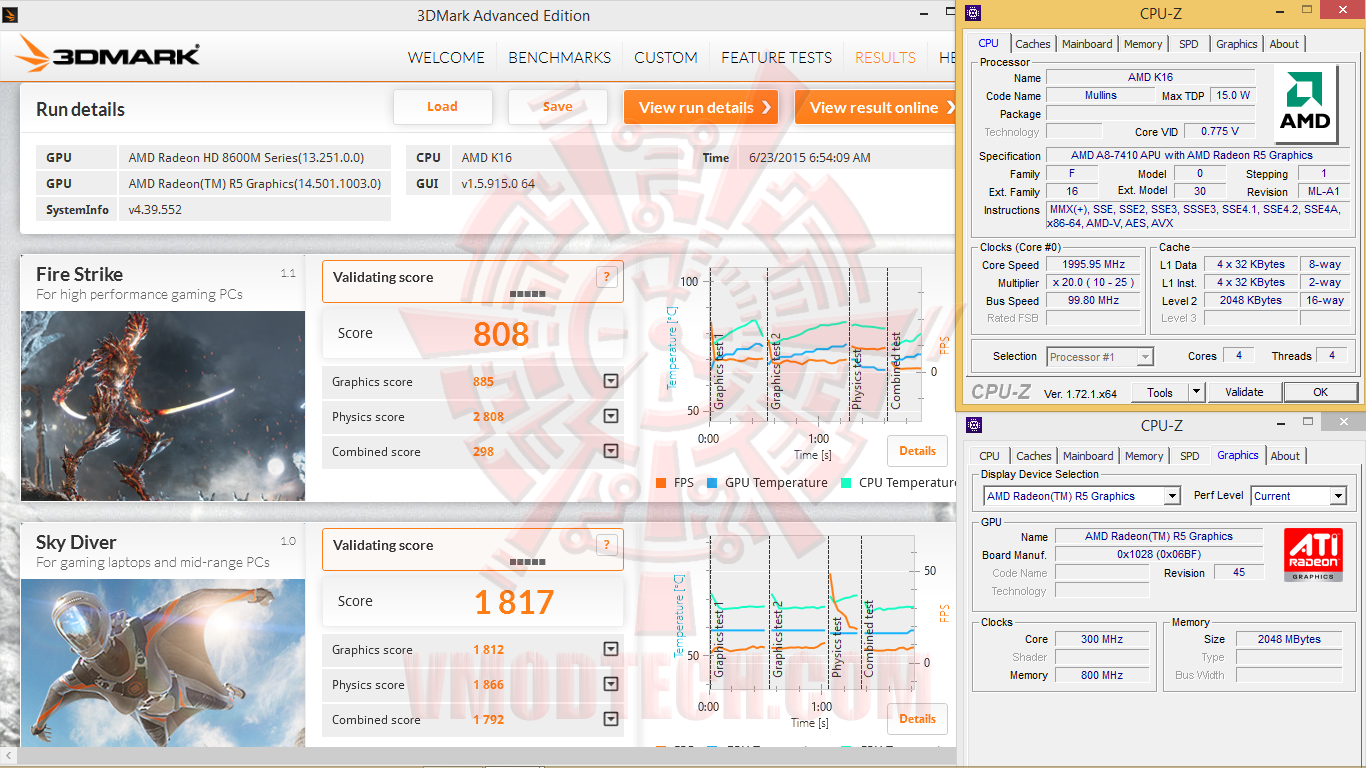Expand the Fire Strike Graphics score row
1366x768 pixels.
(611, 382)
